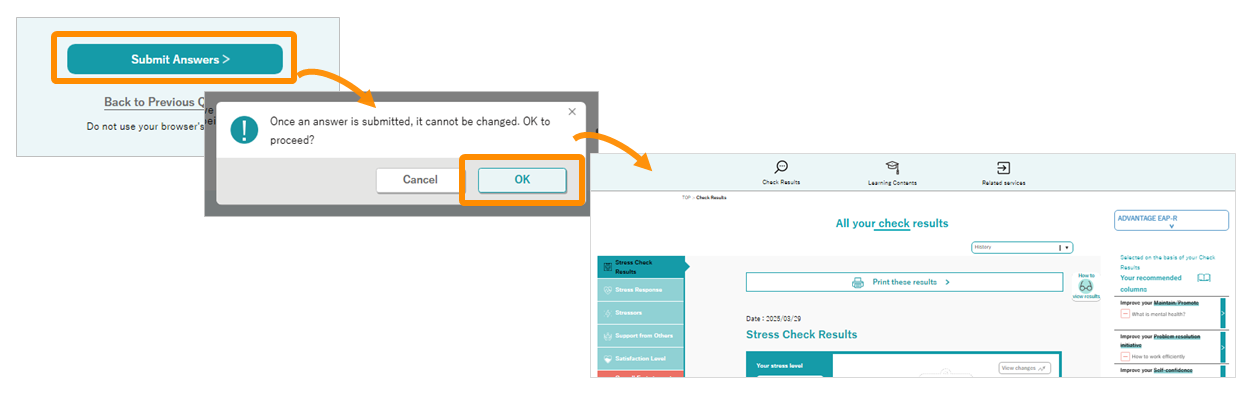Open How to view results glasses icon
The image size is (1257, 401).
coord(1086,285)
